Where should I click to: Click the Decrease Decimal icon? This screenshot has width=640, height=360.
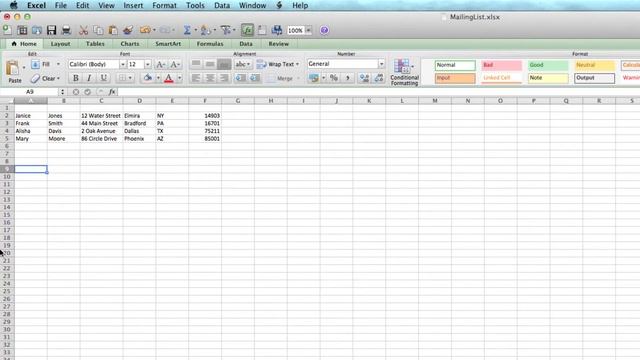[x=379, y=78]
